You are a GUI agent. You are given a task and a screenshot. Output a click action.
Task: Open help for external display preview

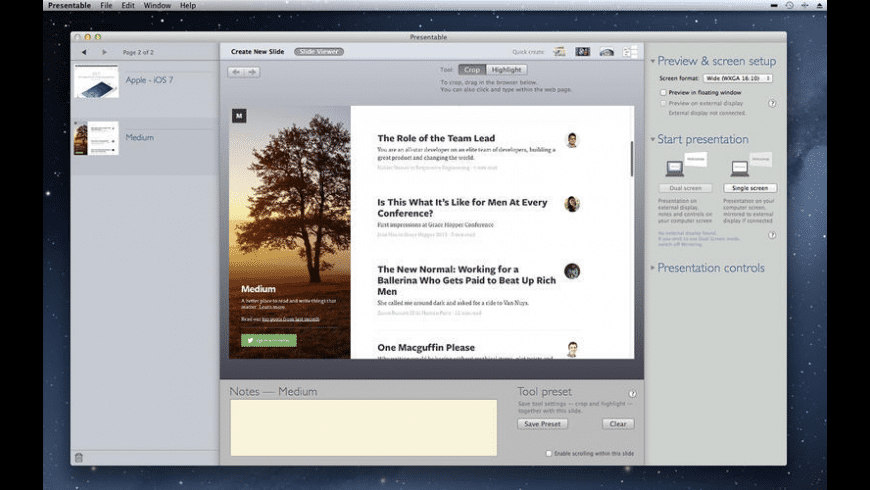(x=772, y=103)
